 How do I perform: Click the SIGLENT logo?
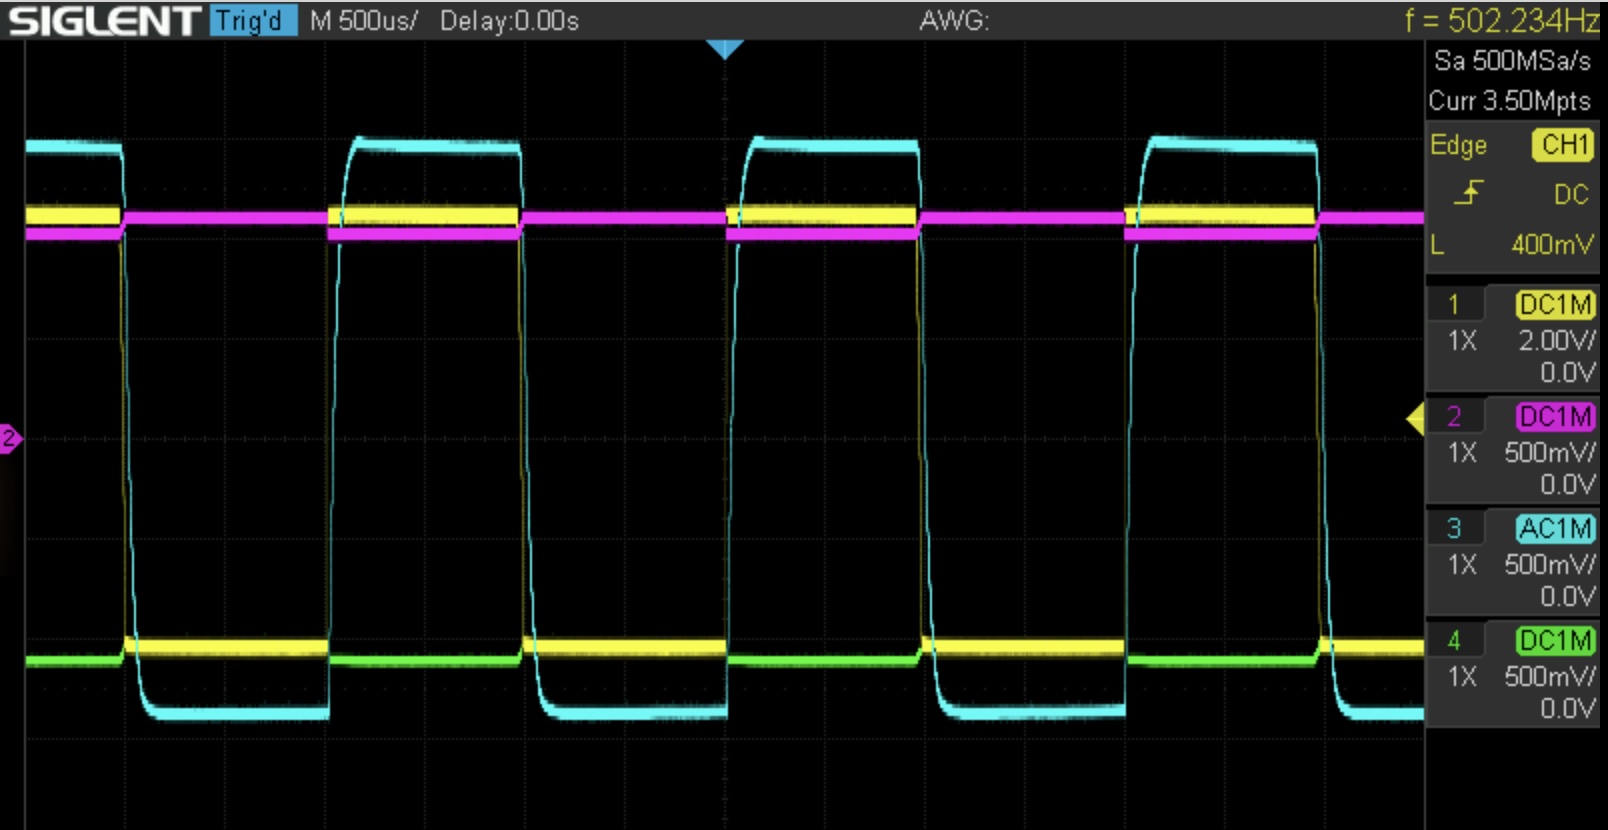click(x=103, y=20)
